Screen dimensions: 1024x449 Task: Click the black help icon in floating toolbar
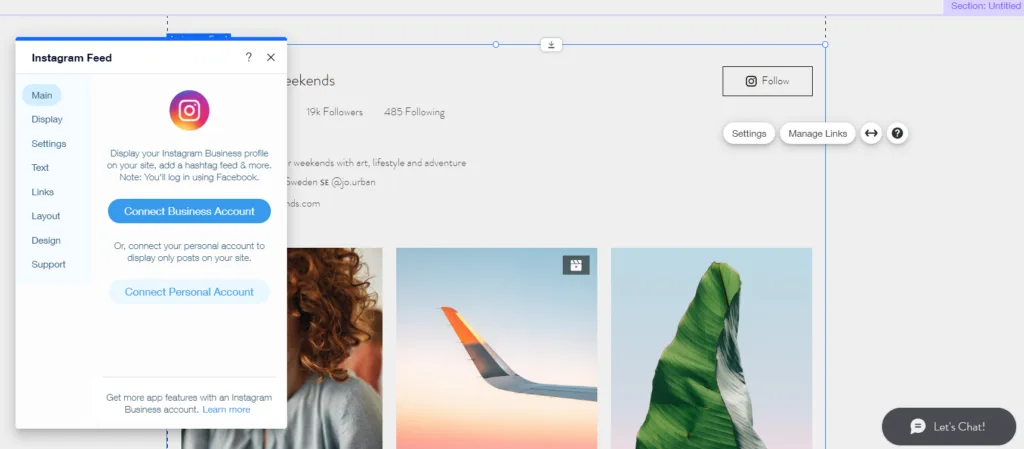coord(897,133)
